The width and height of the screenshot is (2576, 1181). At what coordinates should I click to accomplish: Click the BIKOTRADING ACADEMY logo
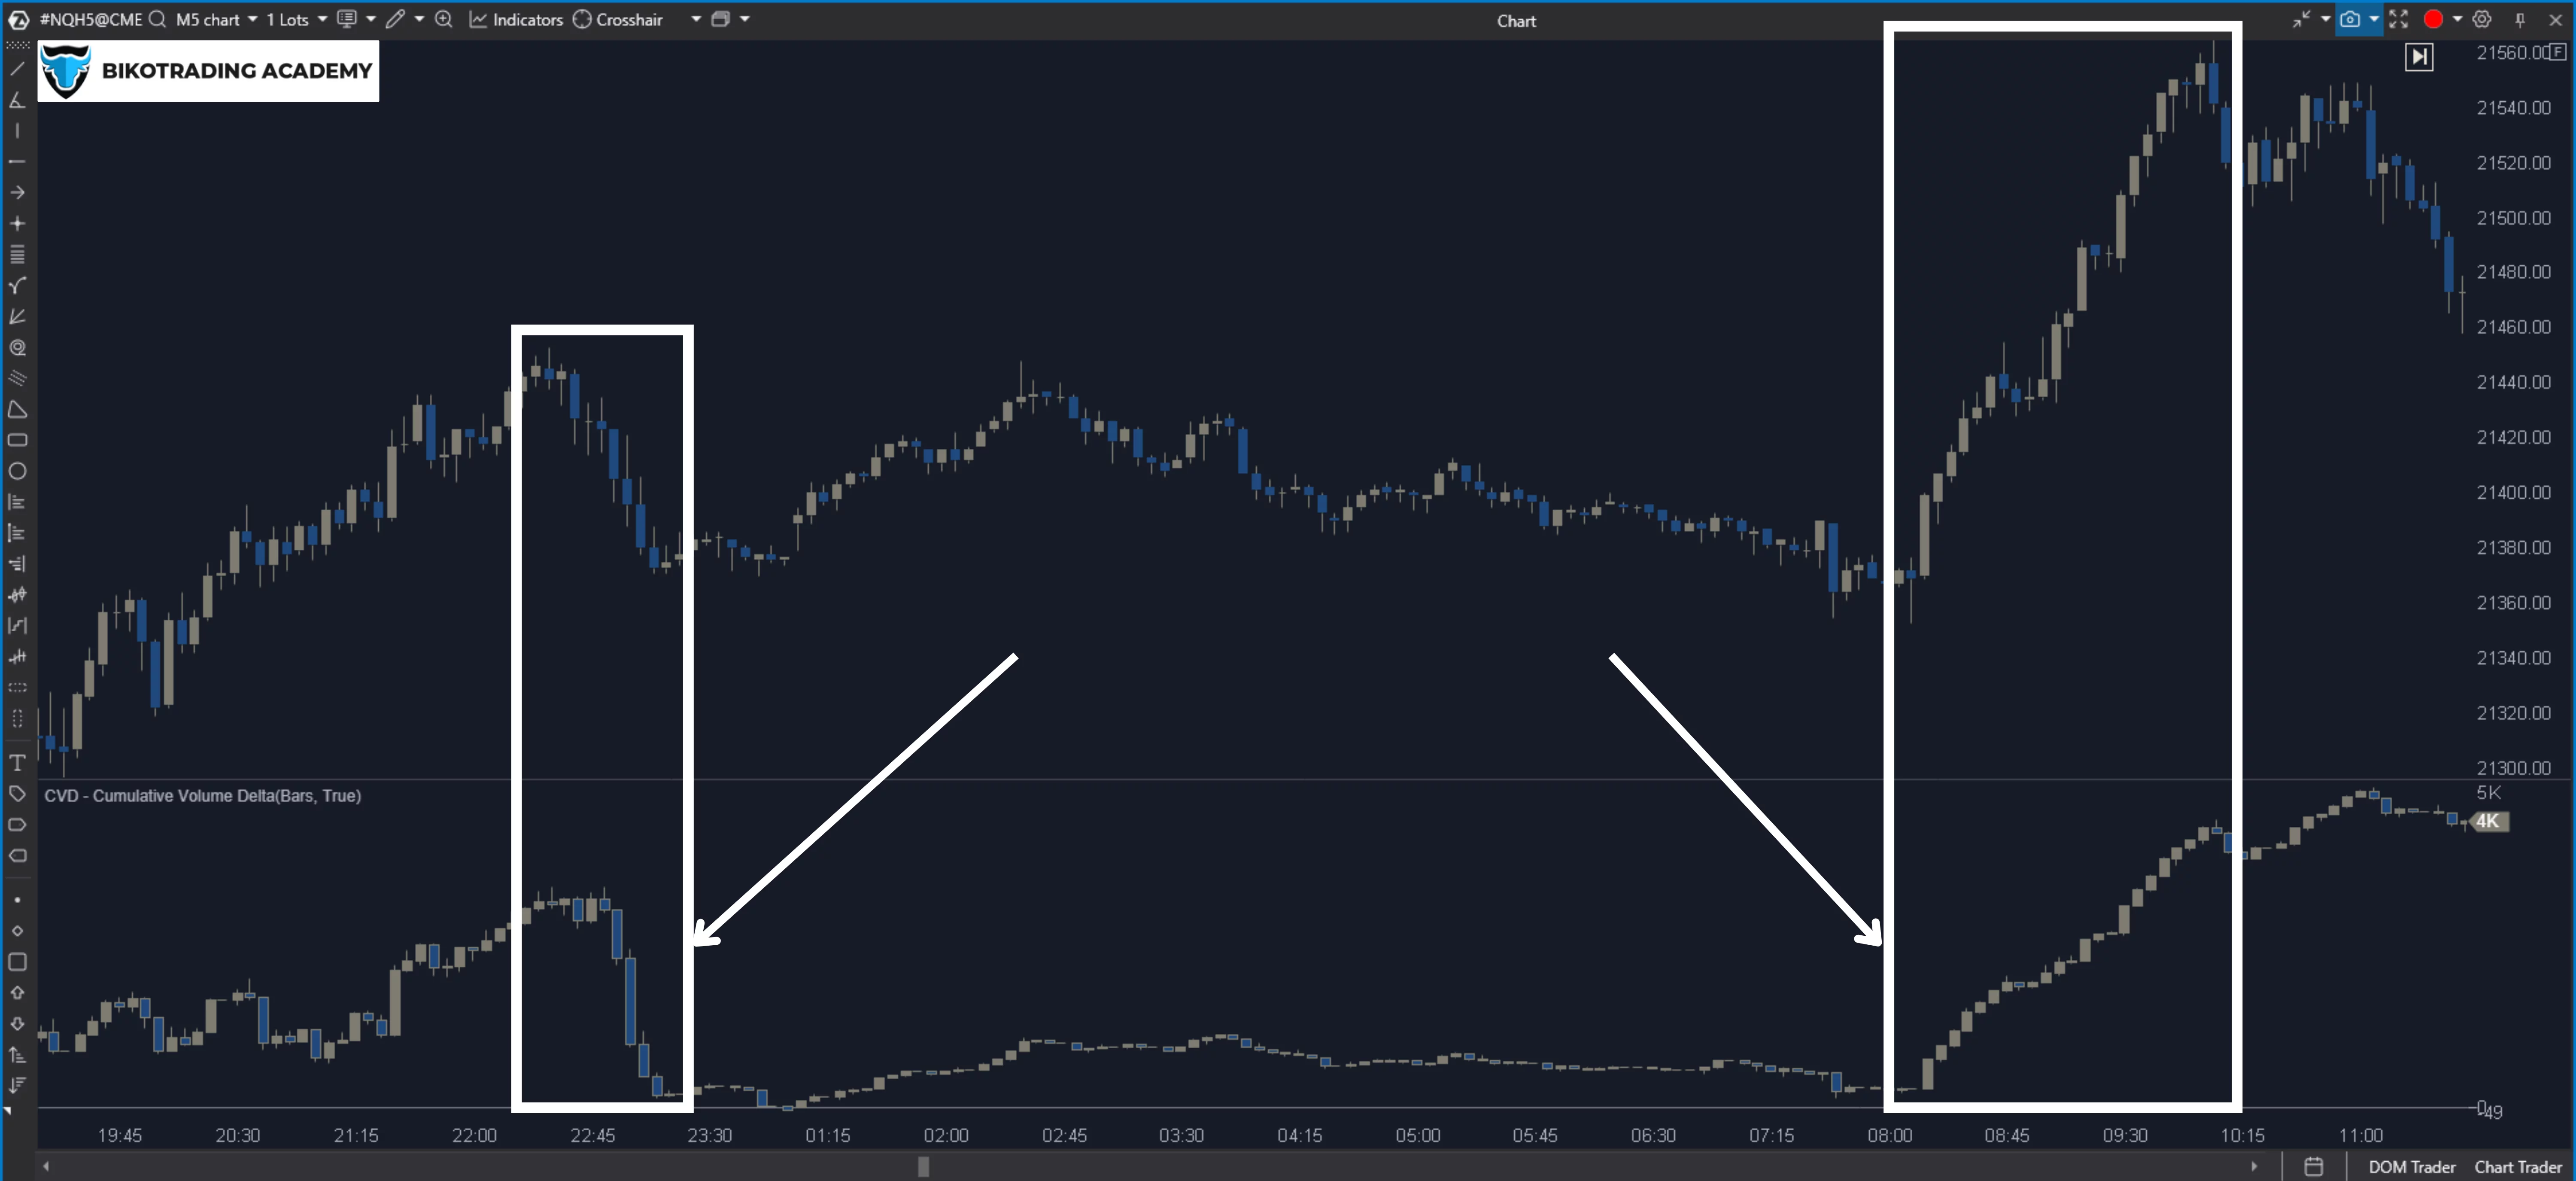tap(208, 70)
